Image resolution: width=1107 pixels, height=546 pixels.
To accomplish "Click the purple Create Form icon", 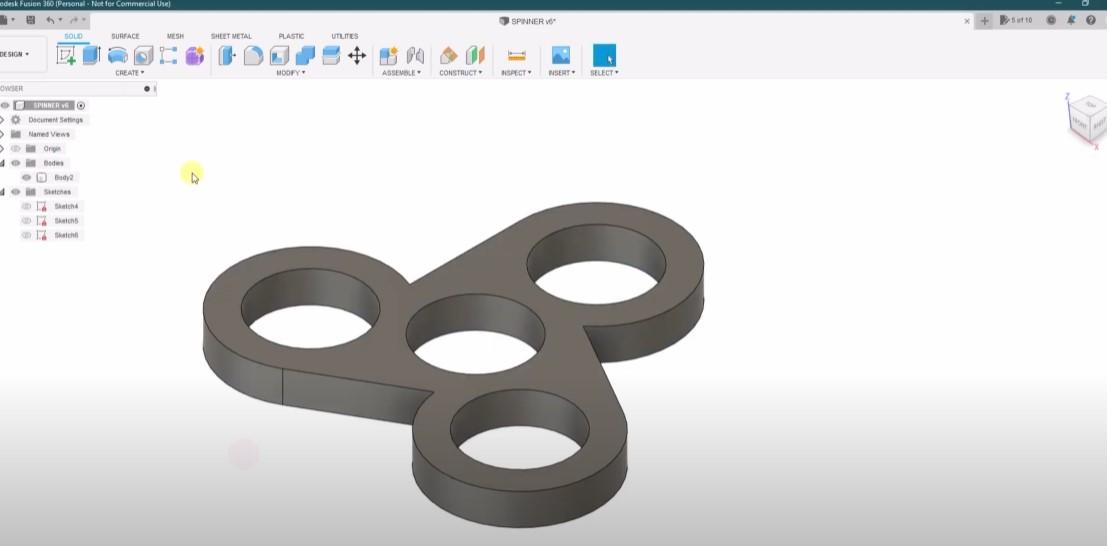I will 194,55.
